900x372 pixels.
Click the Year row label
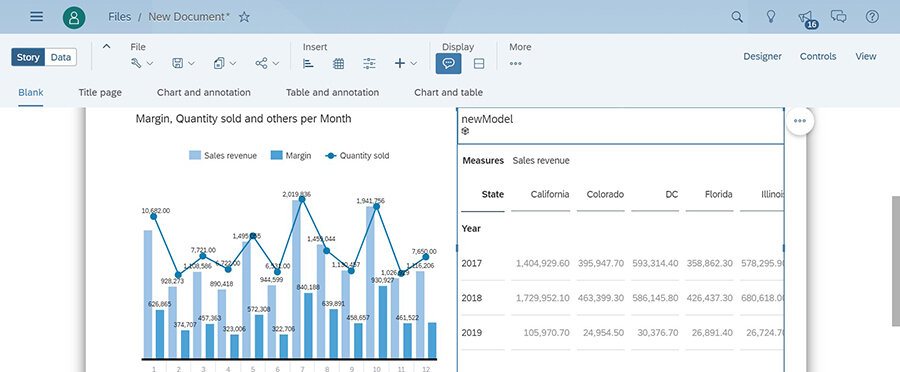[471, 228]
